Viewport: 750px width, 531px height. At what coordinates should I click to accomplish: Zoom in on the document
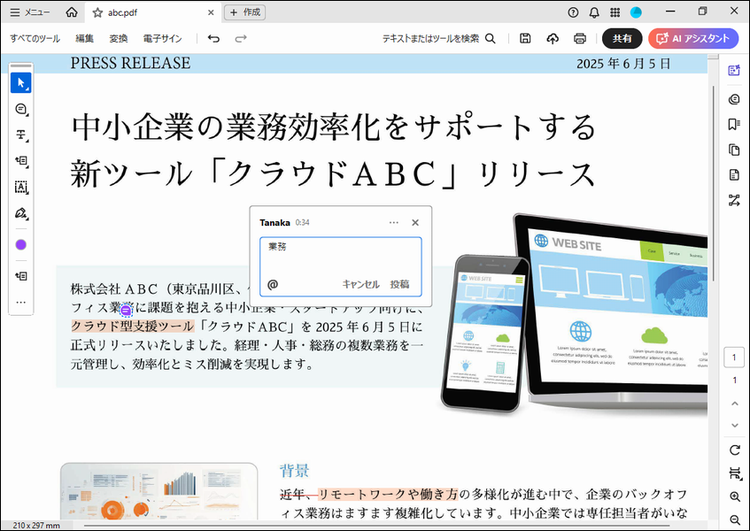click(x=734, y=497)
